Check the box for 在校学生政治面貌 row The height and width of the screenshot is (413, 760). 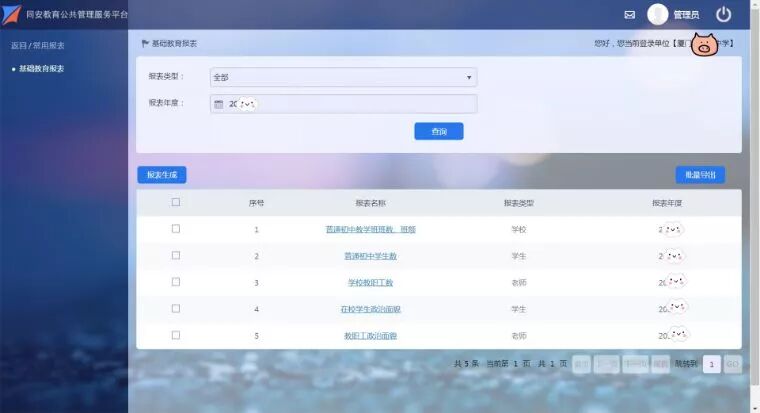coord(175,309)
